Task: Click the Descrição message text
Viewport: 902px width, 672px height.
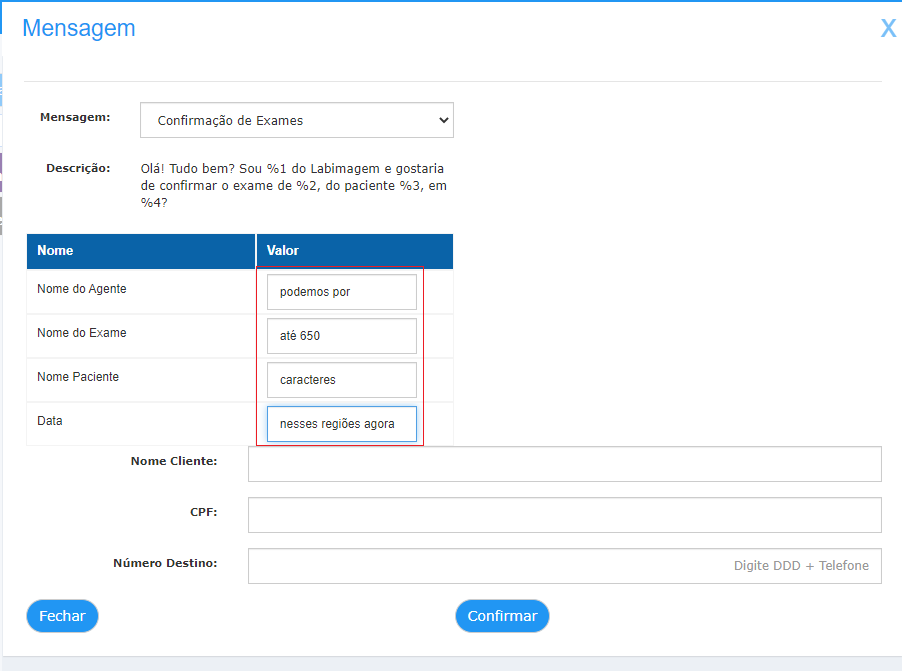Action: [293, 186]
